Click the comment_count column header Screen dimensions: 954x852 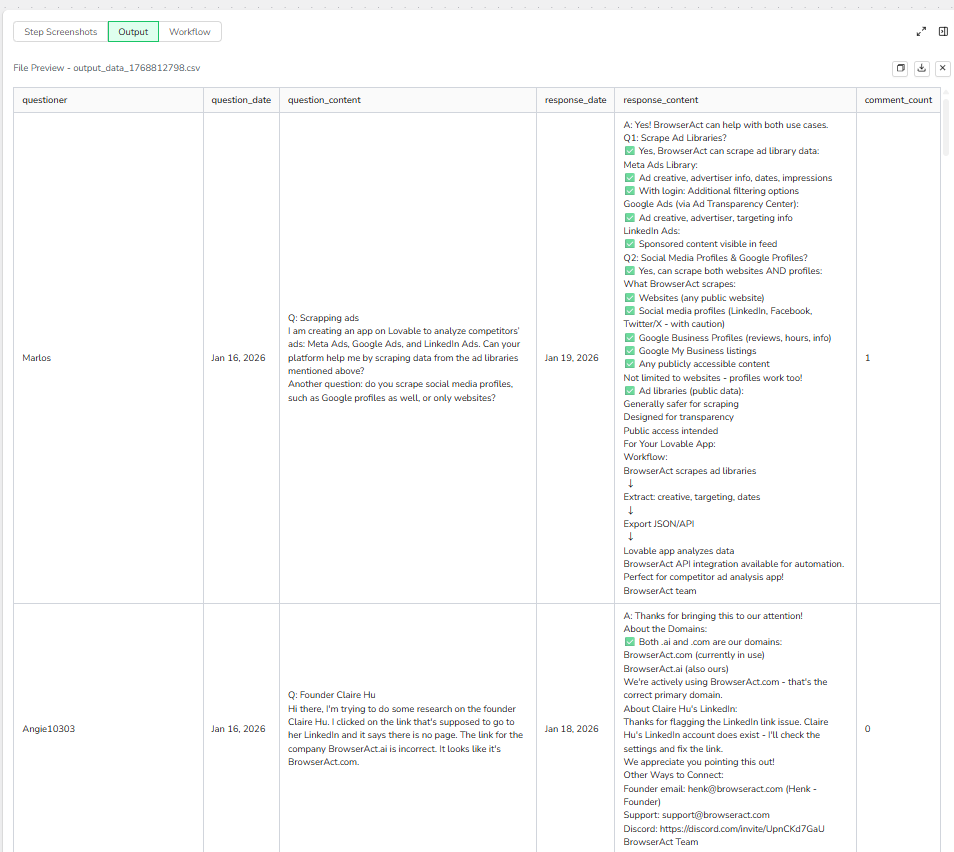tap(898, 100)
